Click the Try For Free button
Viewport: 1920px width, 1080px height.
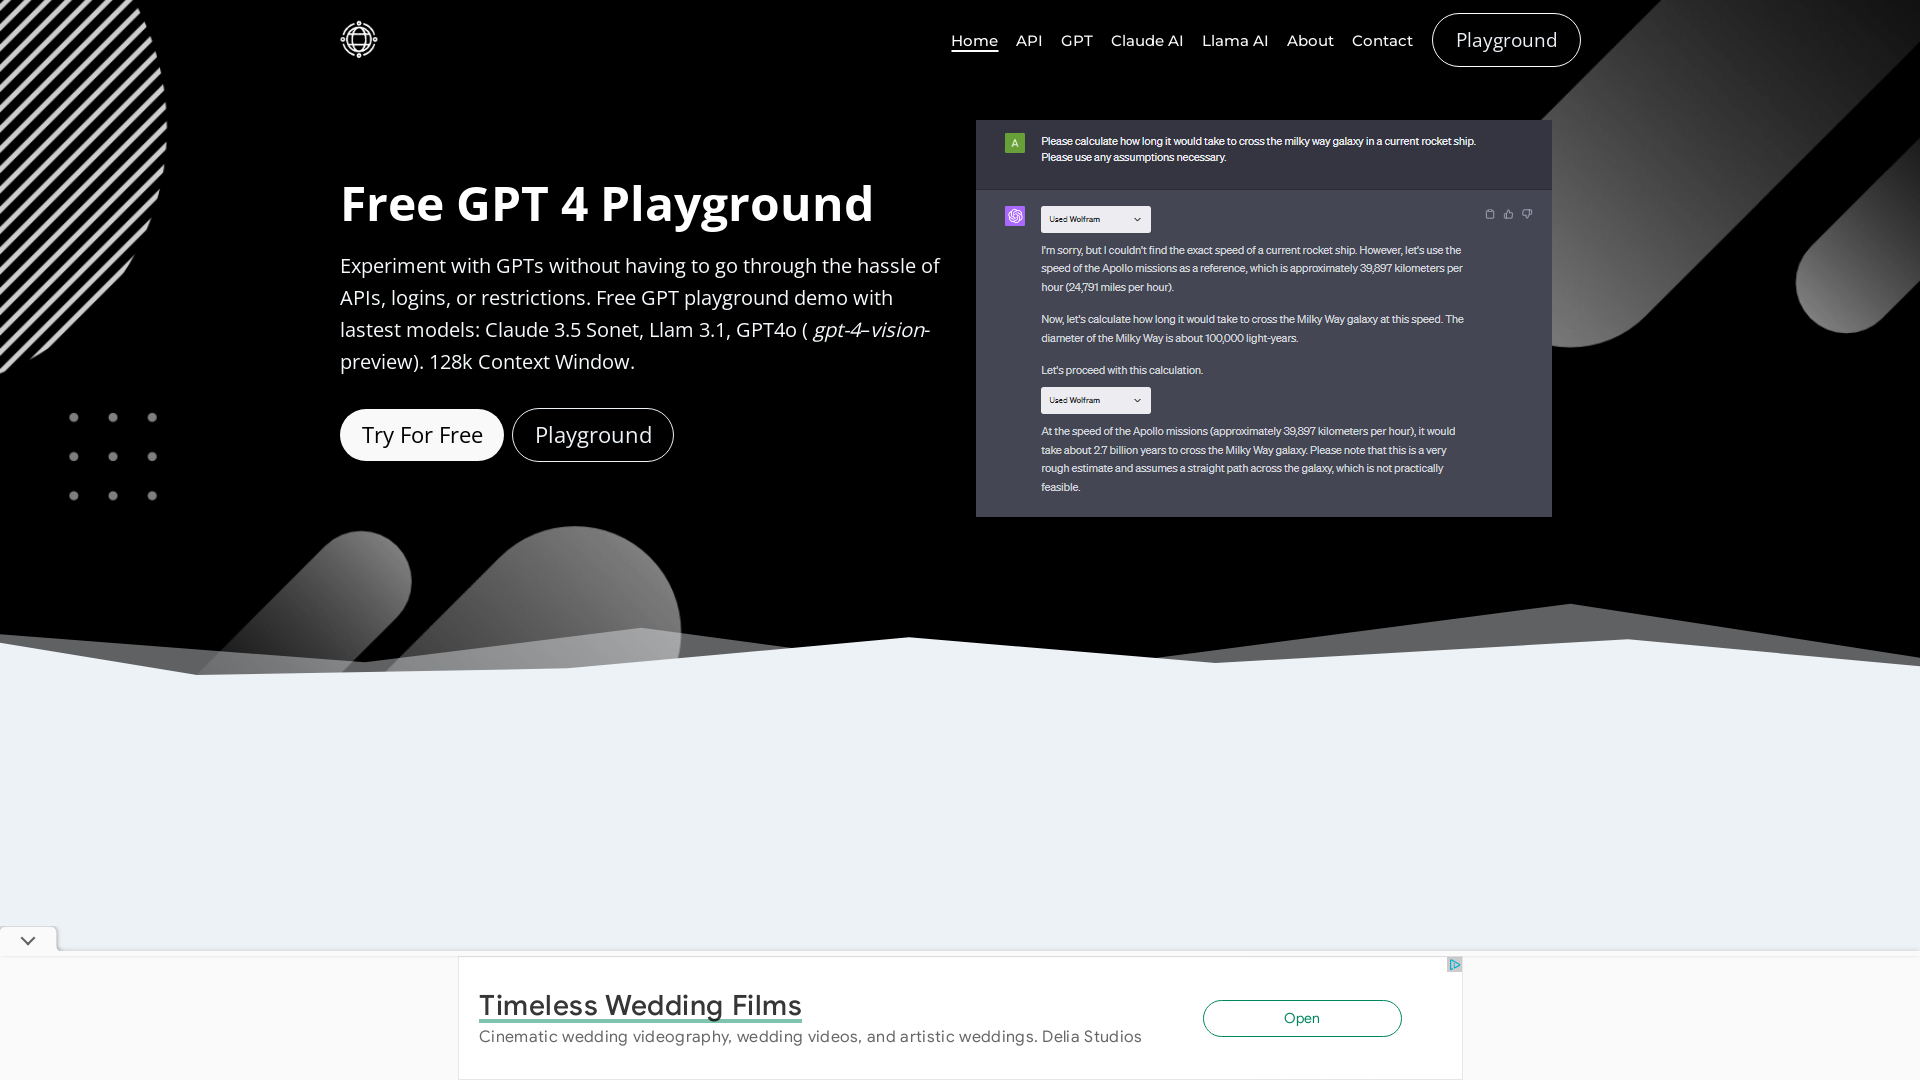click(x=422, y=435)
